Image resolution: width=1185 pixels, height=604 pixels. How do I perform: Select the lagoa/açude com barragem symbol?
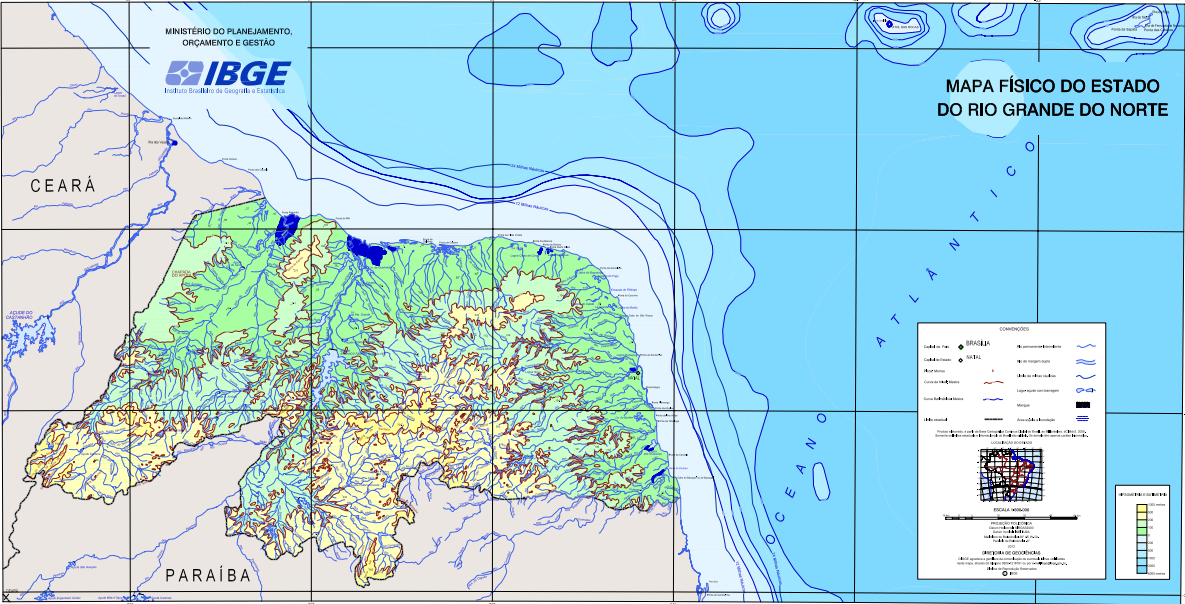(1082, 390)
